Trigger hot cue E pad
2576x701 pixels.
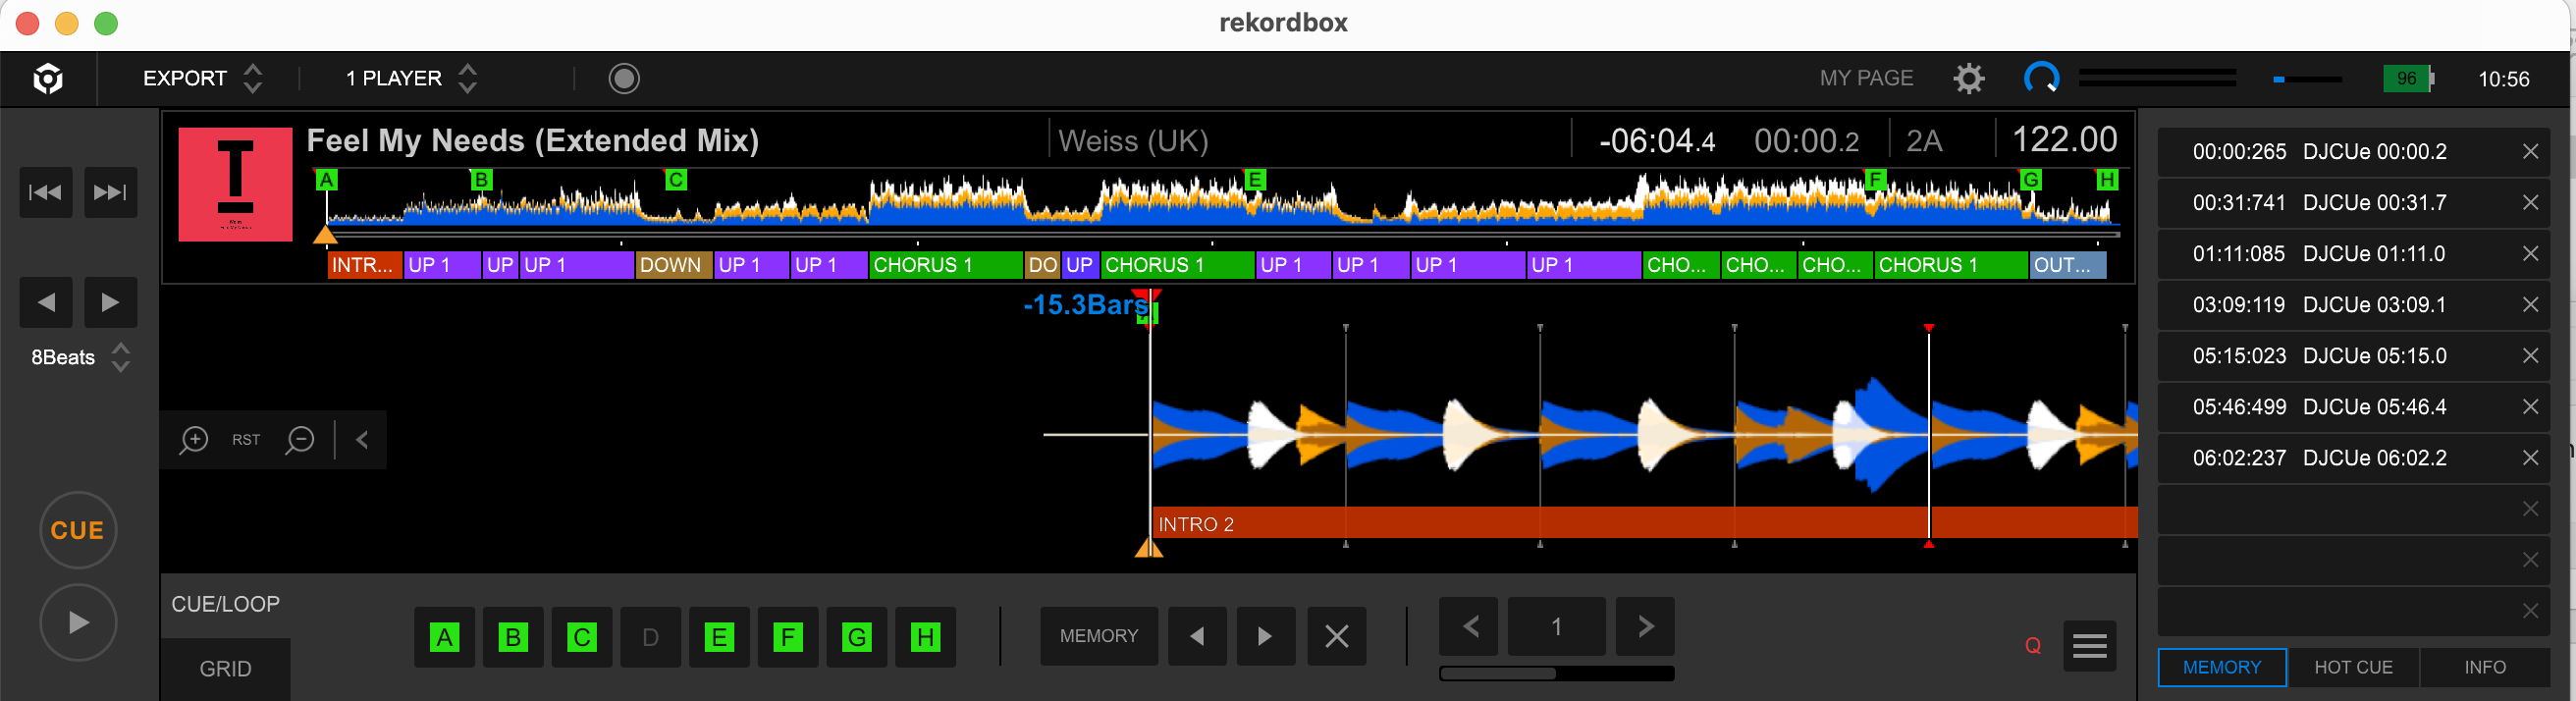click(719, 637)
